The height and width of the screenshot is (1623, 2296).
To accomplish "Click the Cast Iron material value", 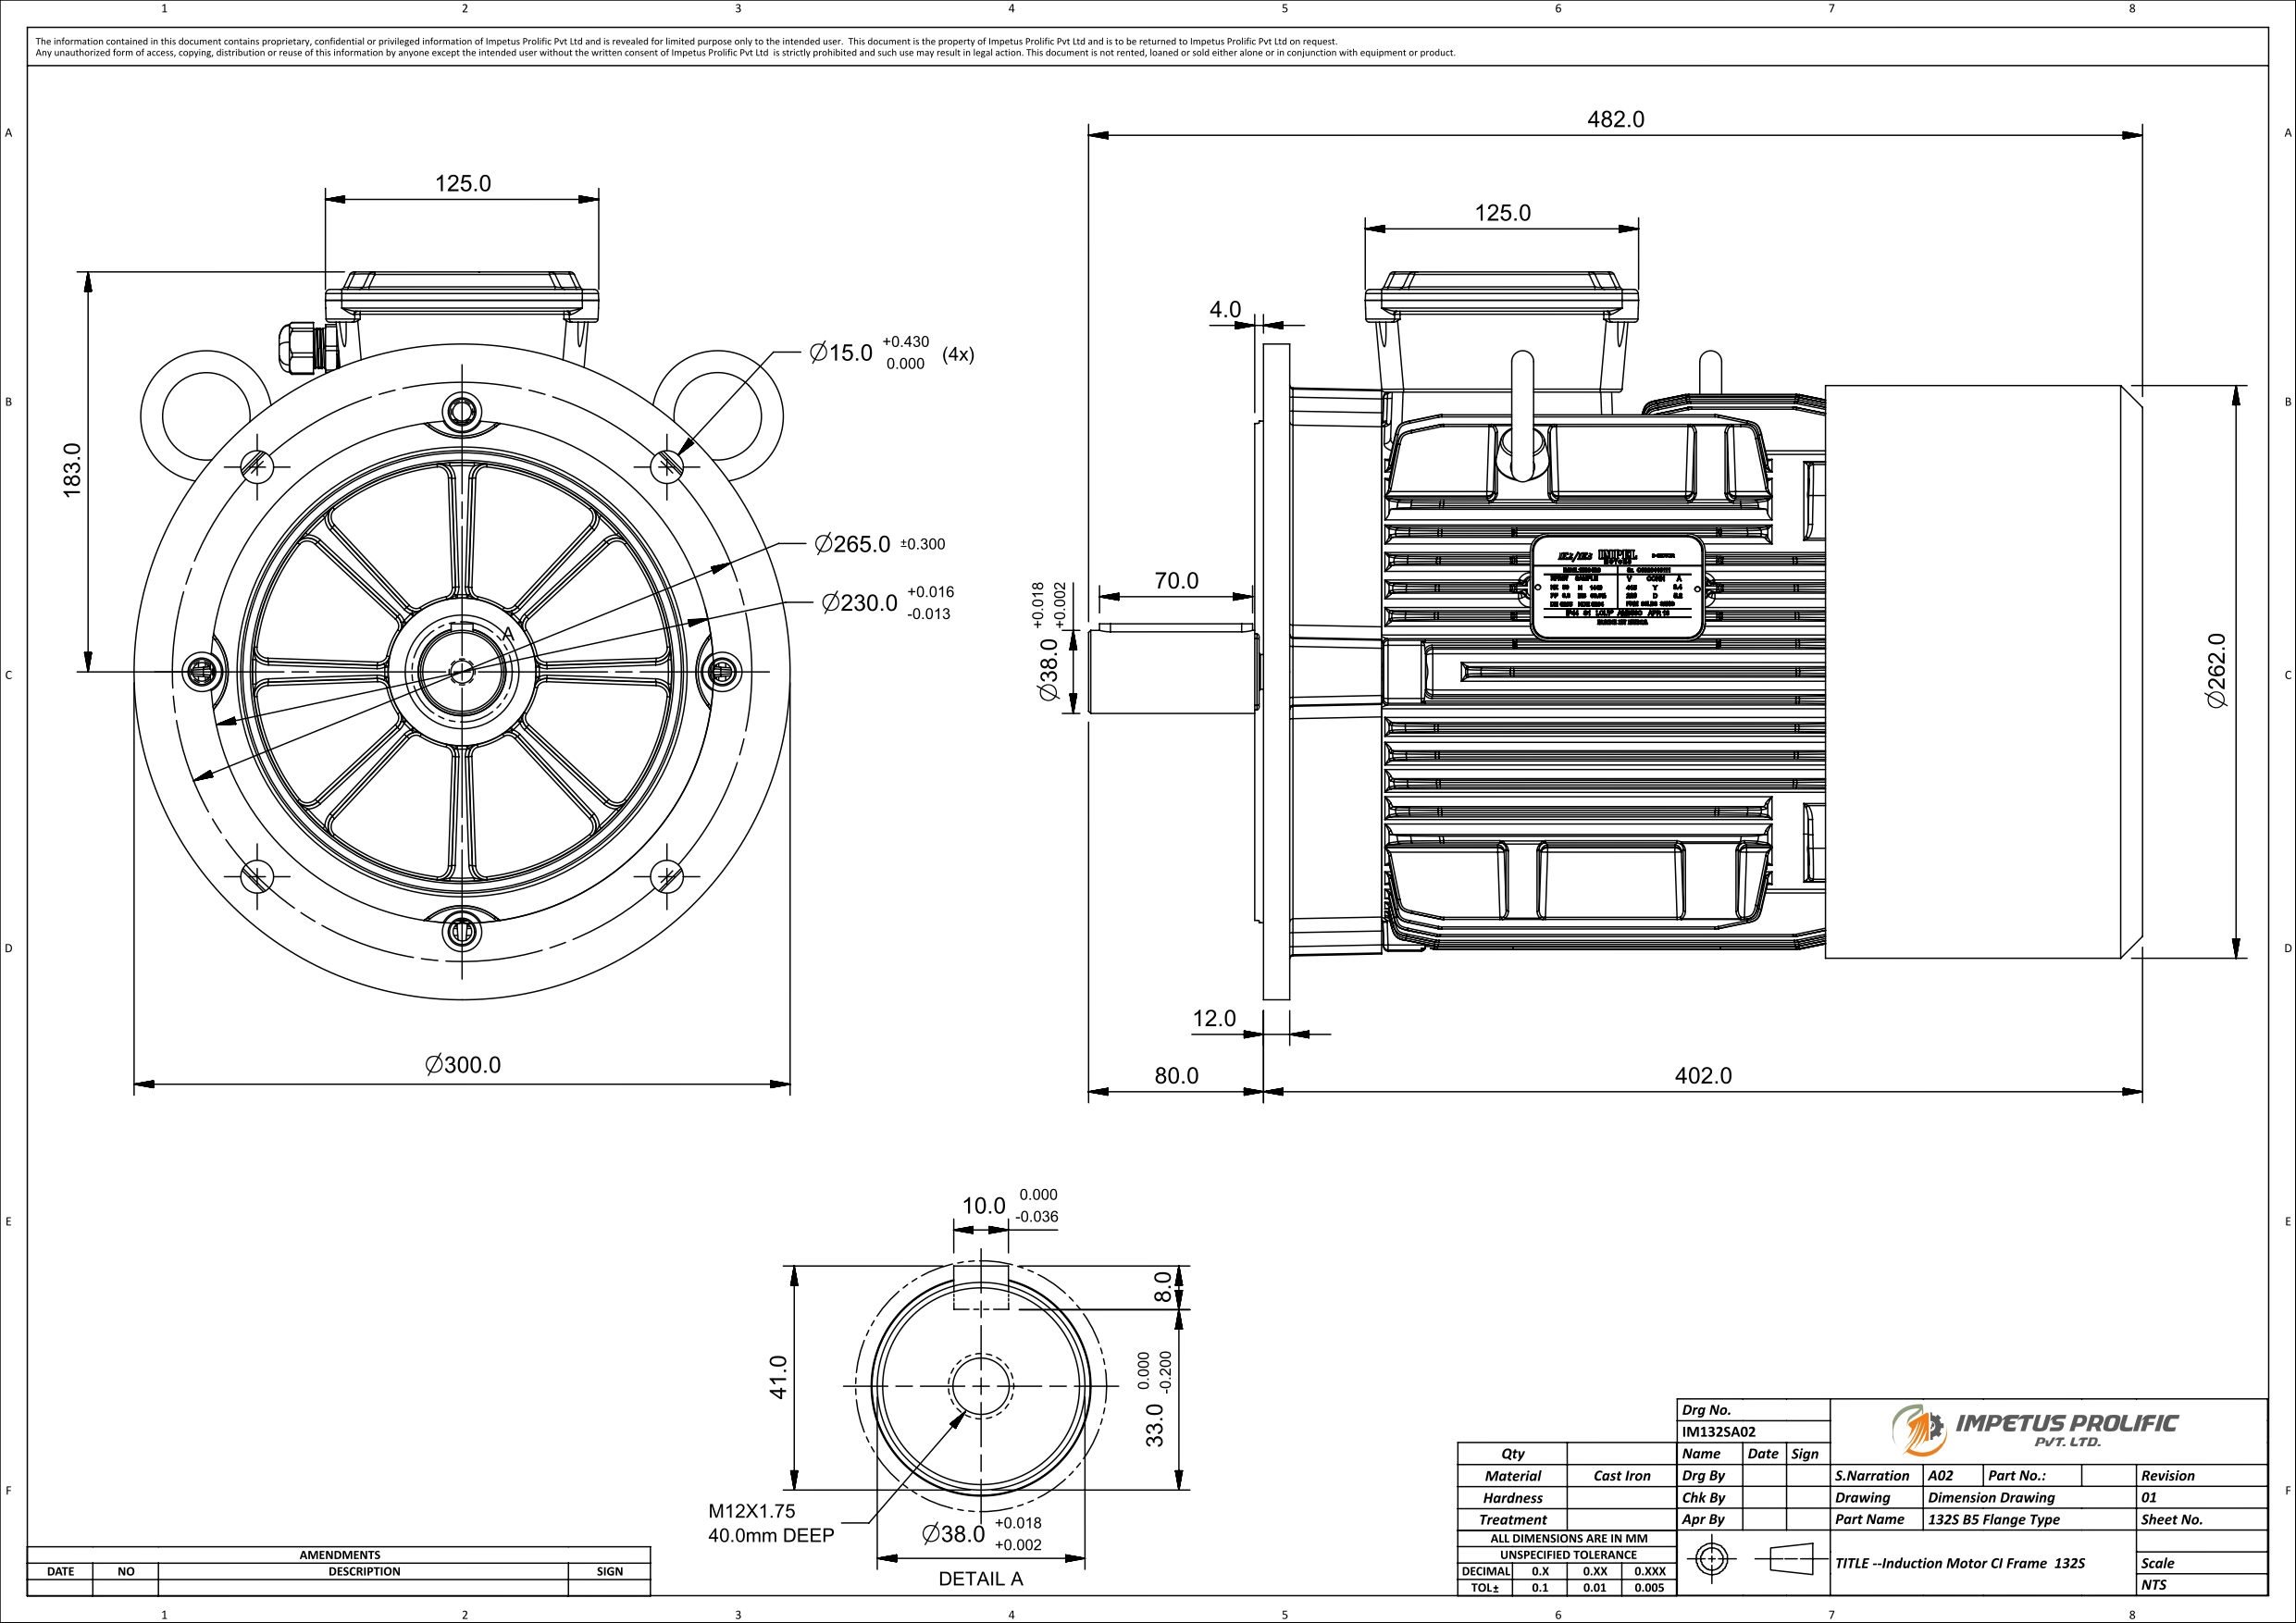I will 1621,1476.
